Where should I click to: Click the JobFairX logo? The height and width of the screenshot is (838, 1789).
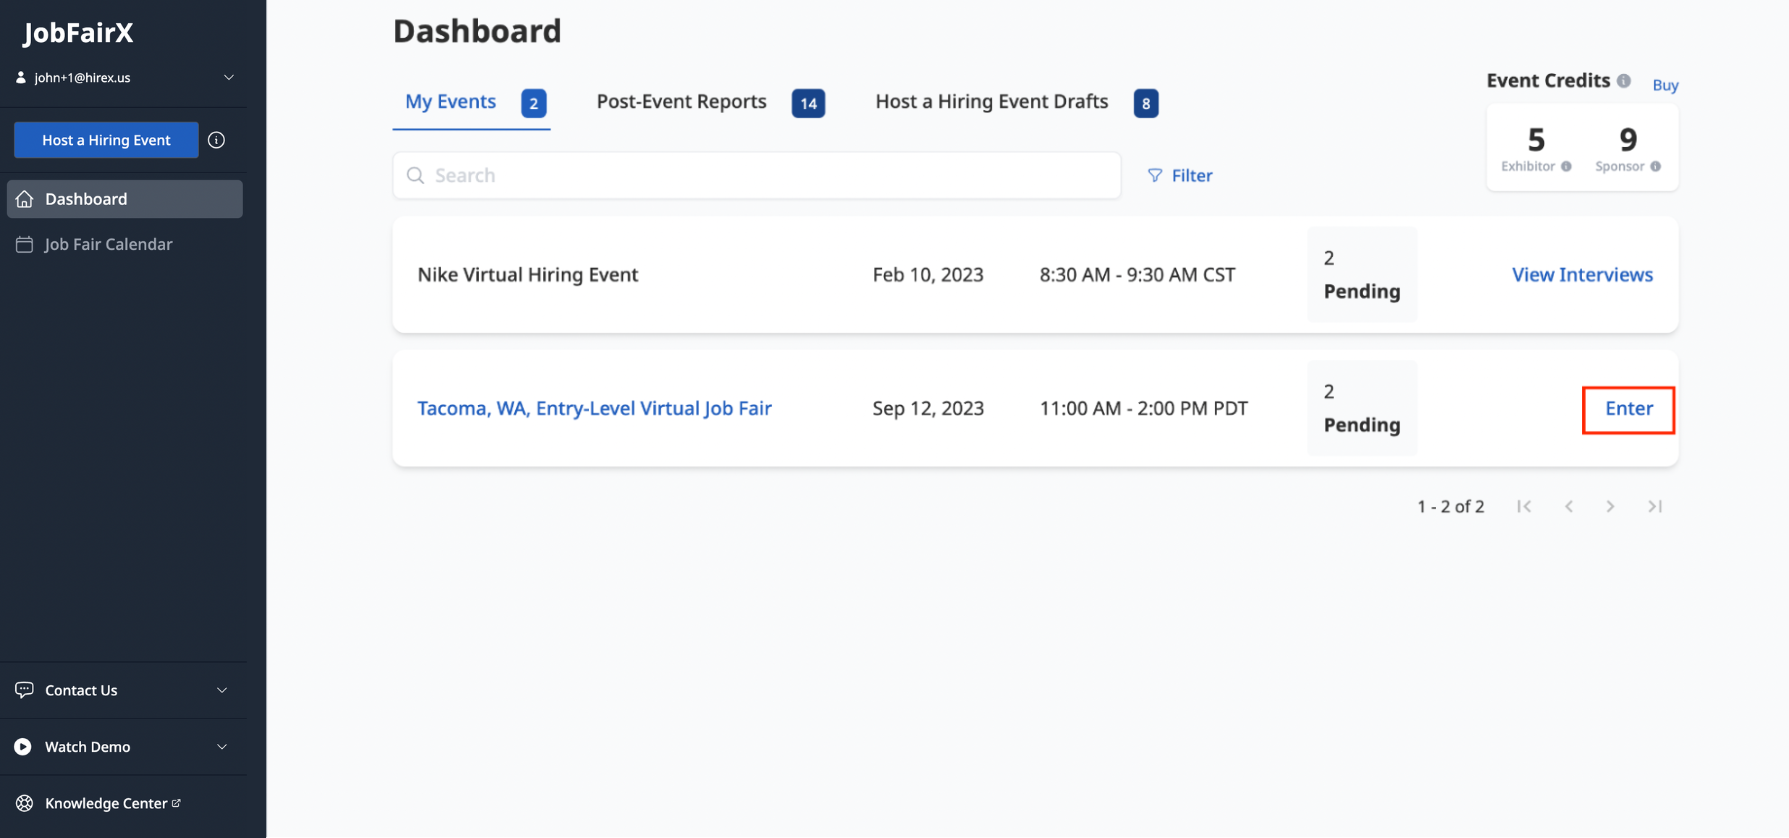click(78, 33)
